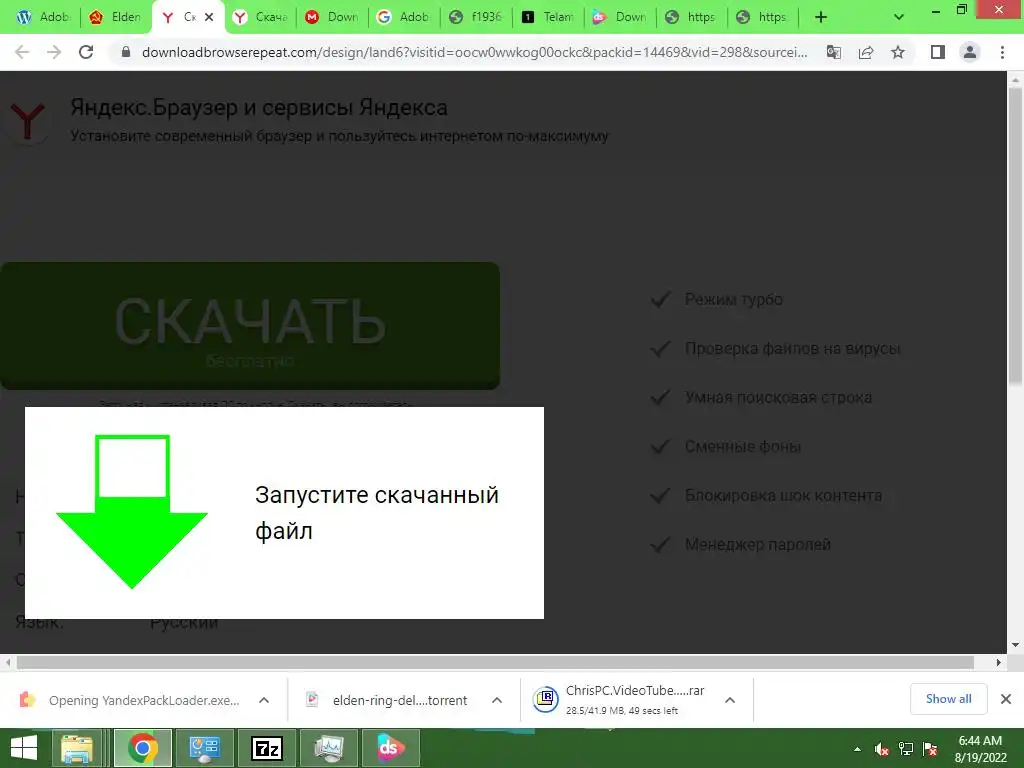Open ds app in taskbar
Viewport: 1024px width, 768px height.
[391, 748]
